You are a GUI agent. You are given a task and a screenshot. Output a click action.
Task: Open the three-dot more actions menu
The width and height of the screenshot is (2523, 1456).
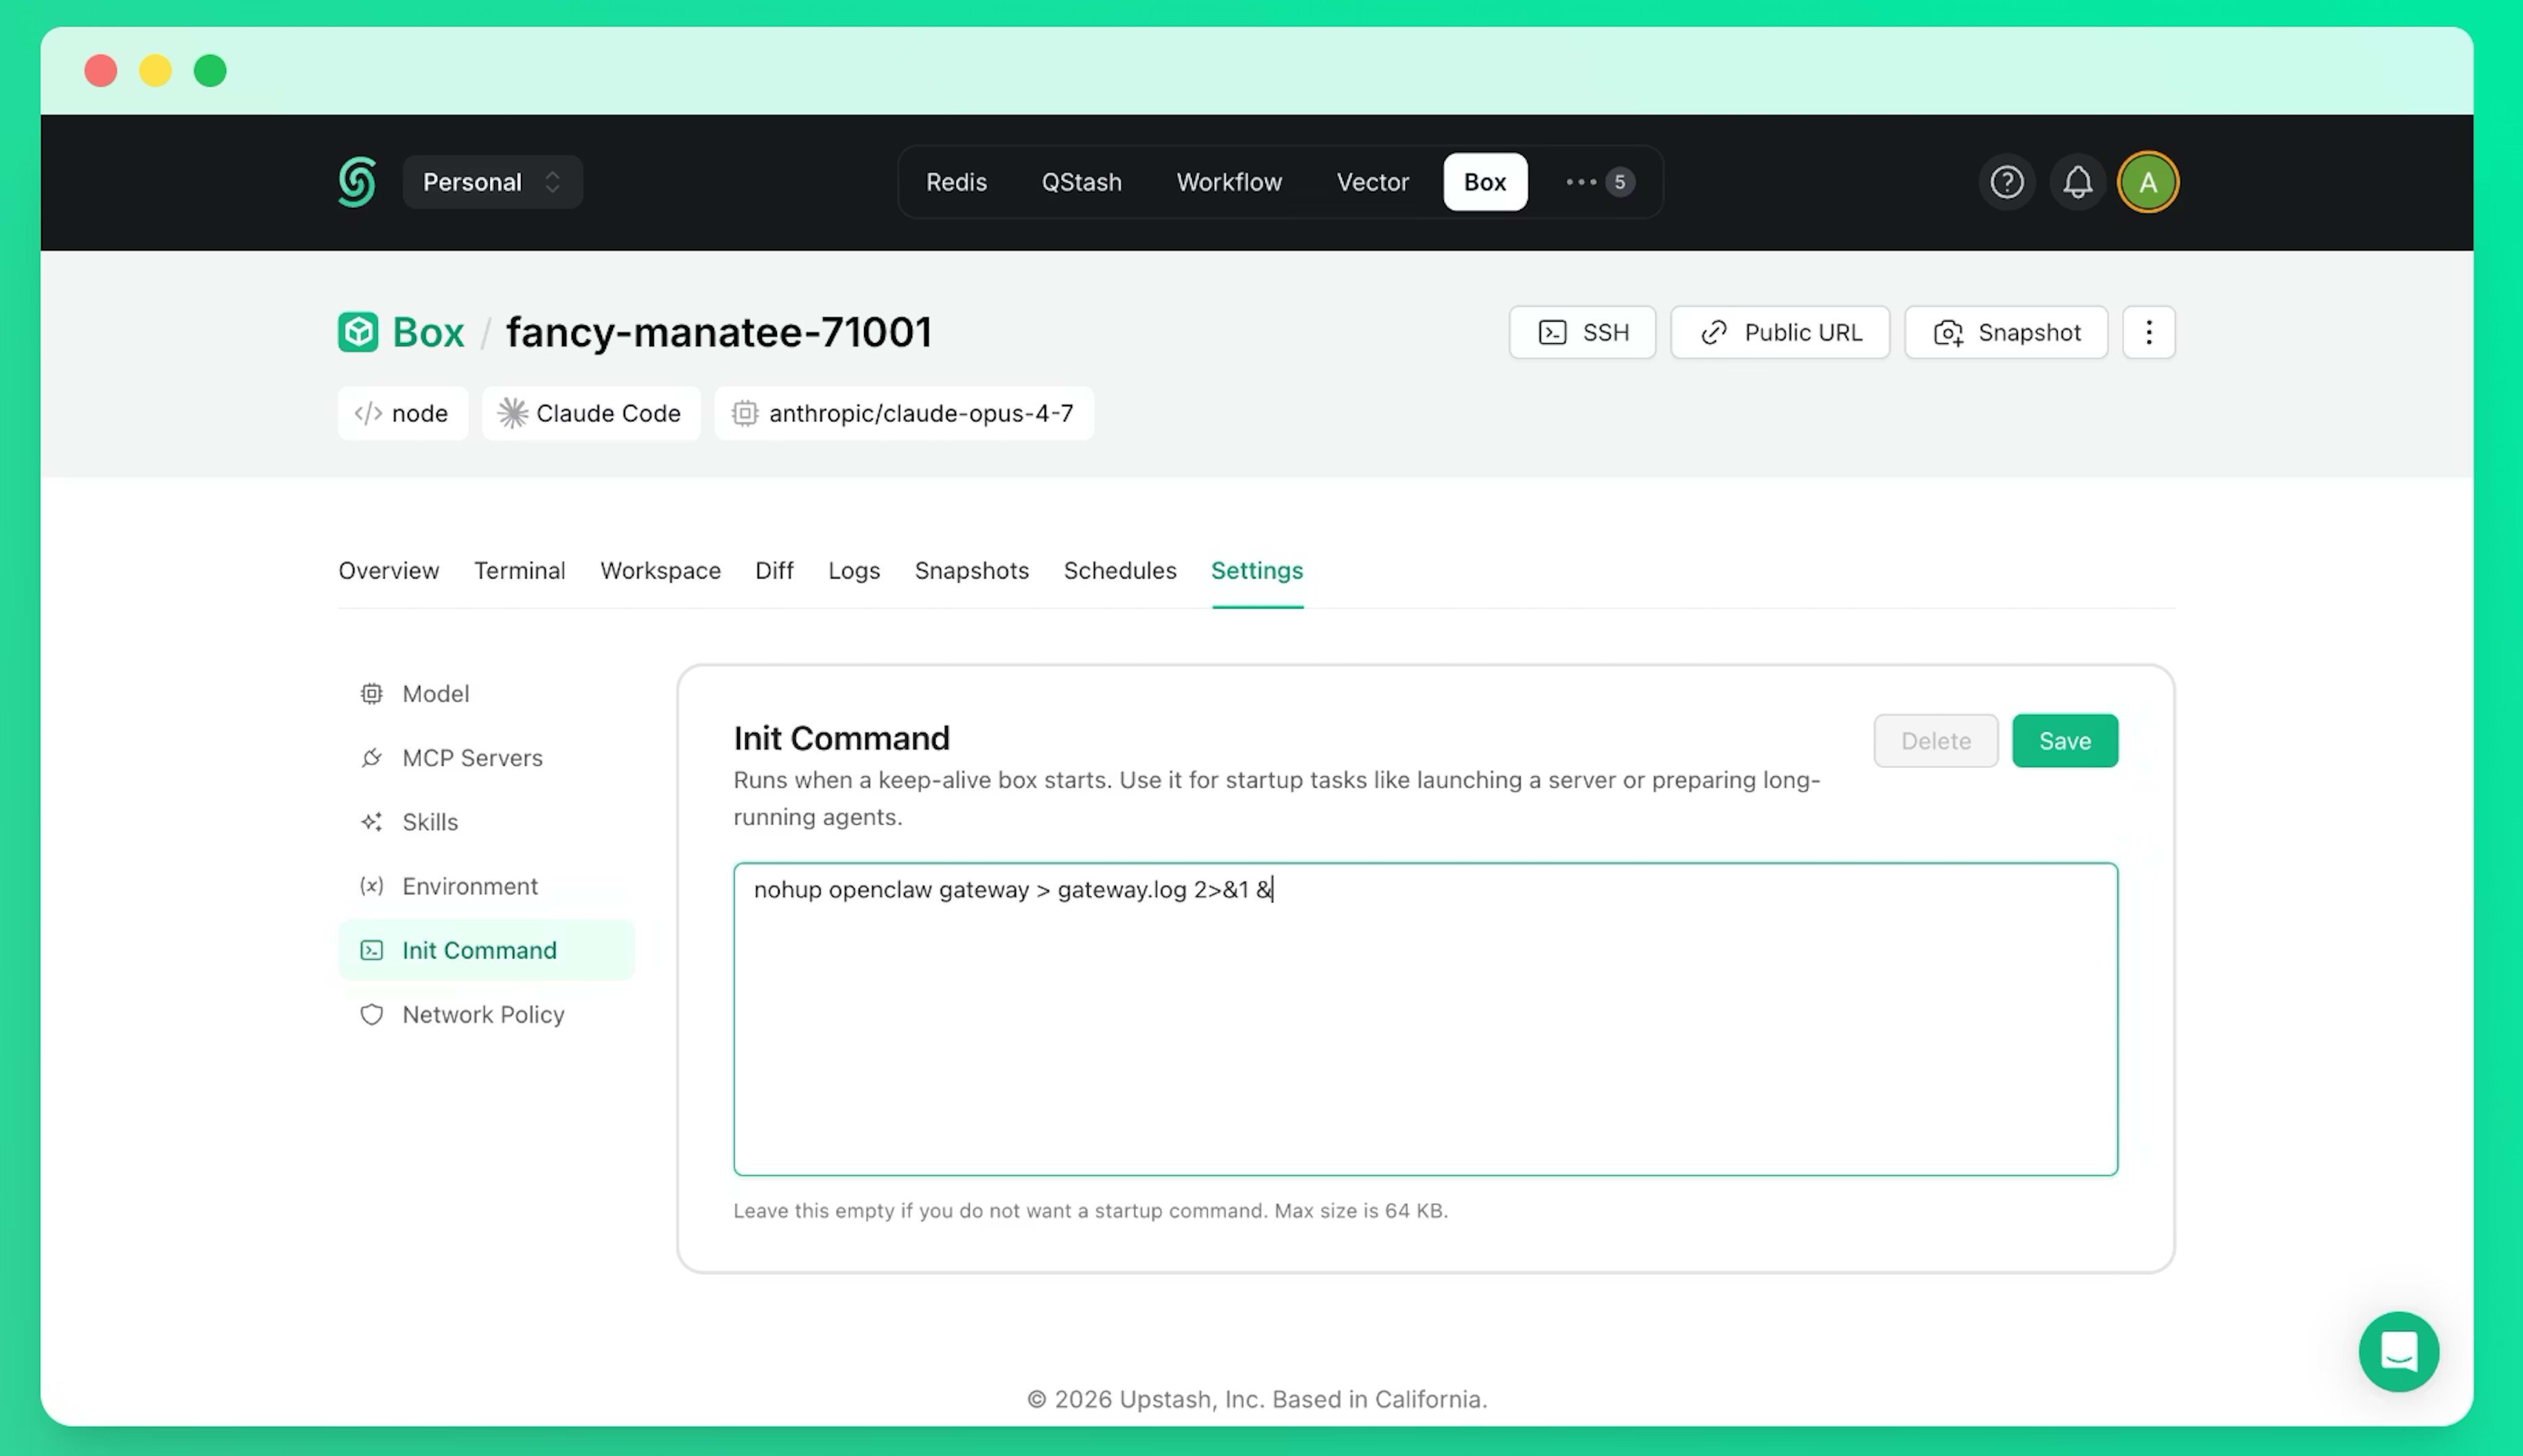click(x=2149, y=332)
